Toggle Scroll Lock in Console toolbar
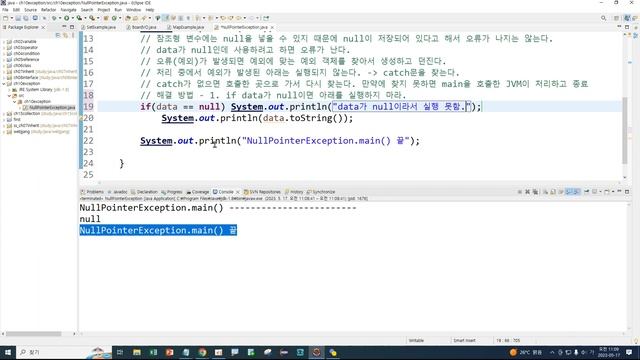Viewport: 640px width, 360px height. point(553,191)
